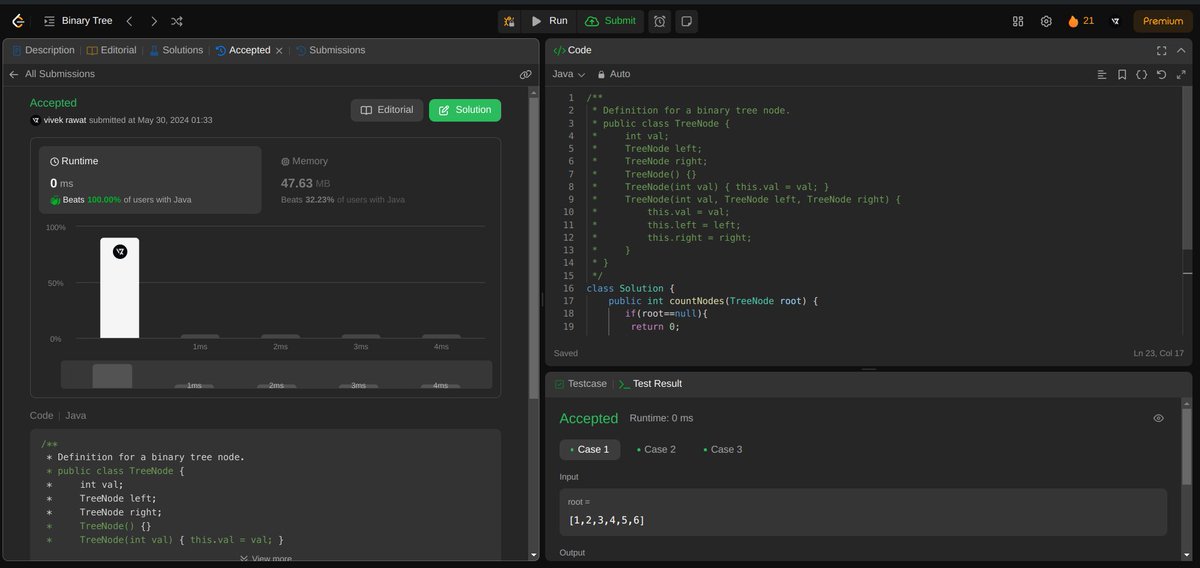Screen dimensions: 1200x568
Task: Switch to the Editorial tab
Action: tap(112, 50)
